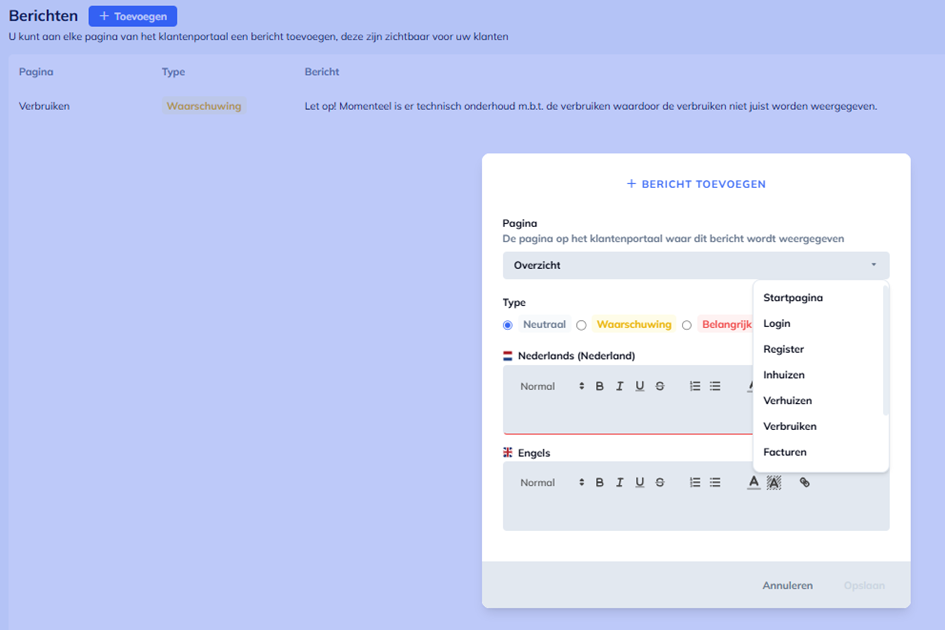Open text color picker in Engels editor

(753, 482)
